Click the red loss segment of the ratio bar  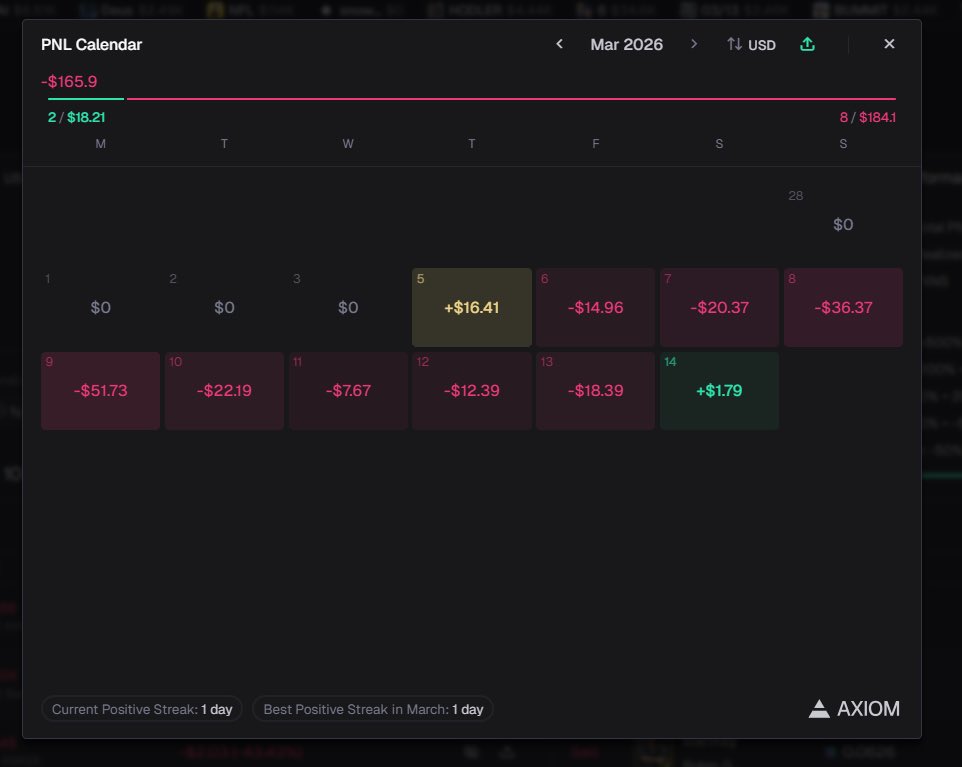click(511, 98)
